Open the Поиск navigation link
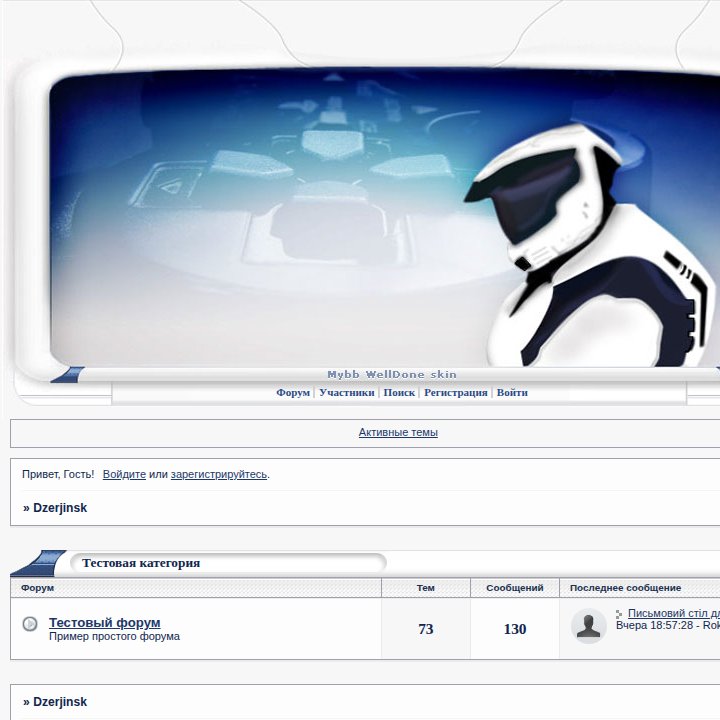This screenshot has height=720, width=720. pyautogui.click(x=399, y=393)
